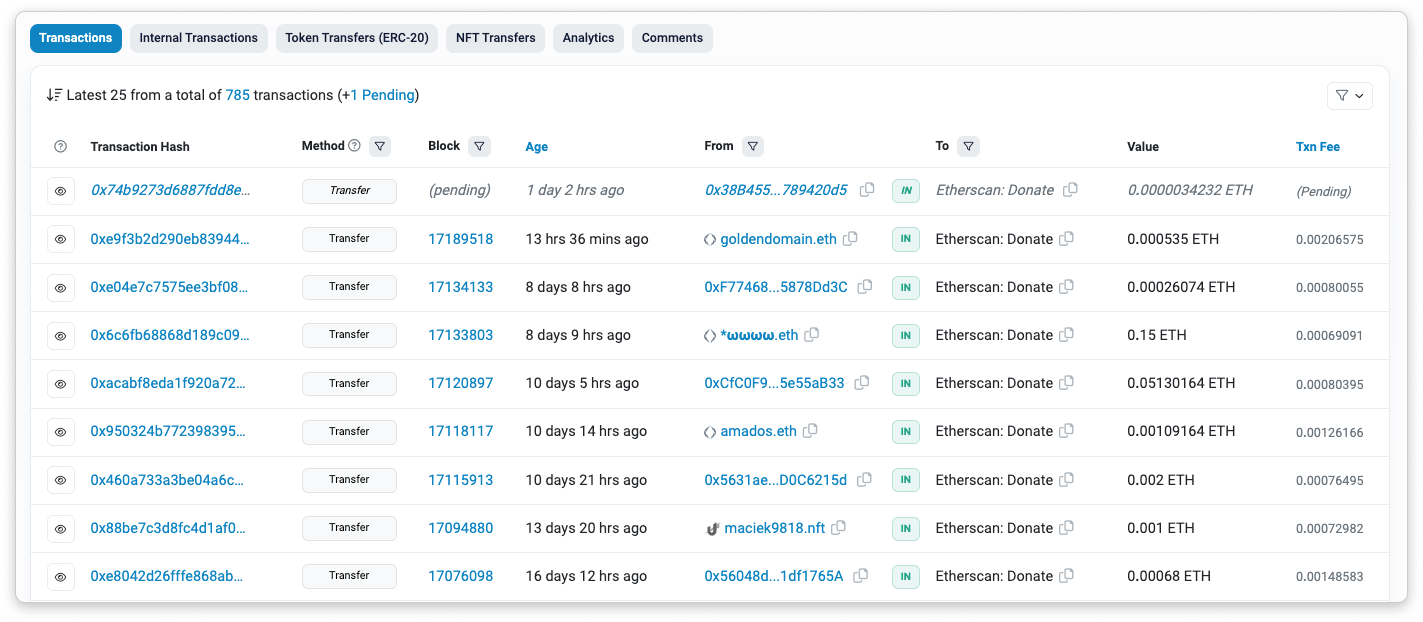Open the Block column filter

pyautogui.click(x=480, y=145)
